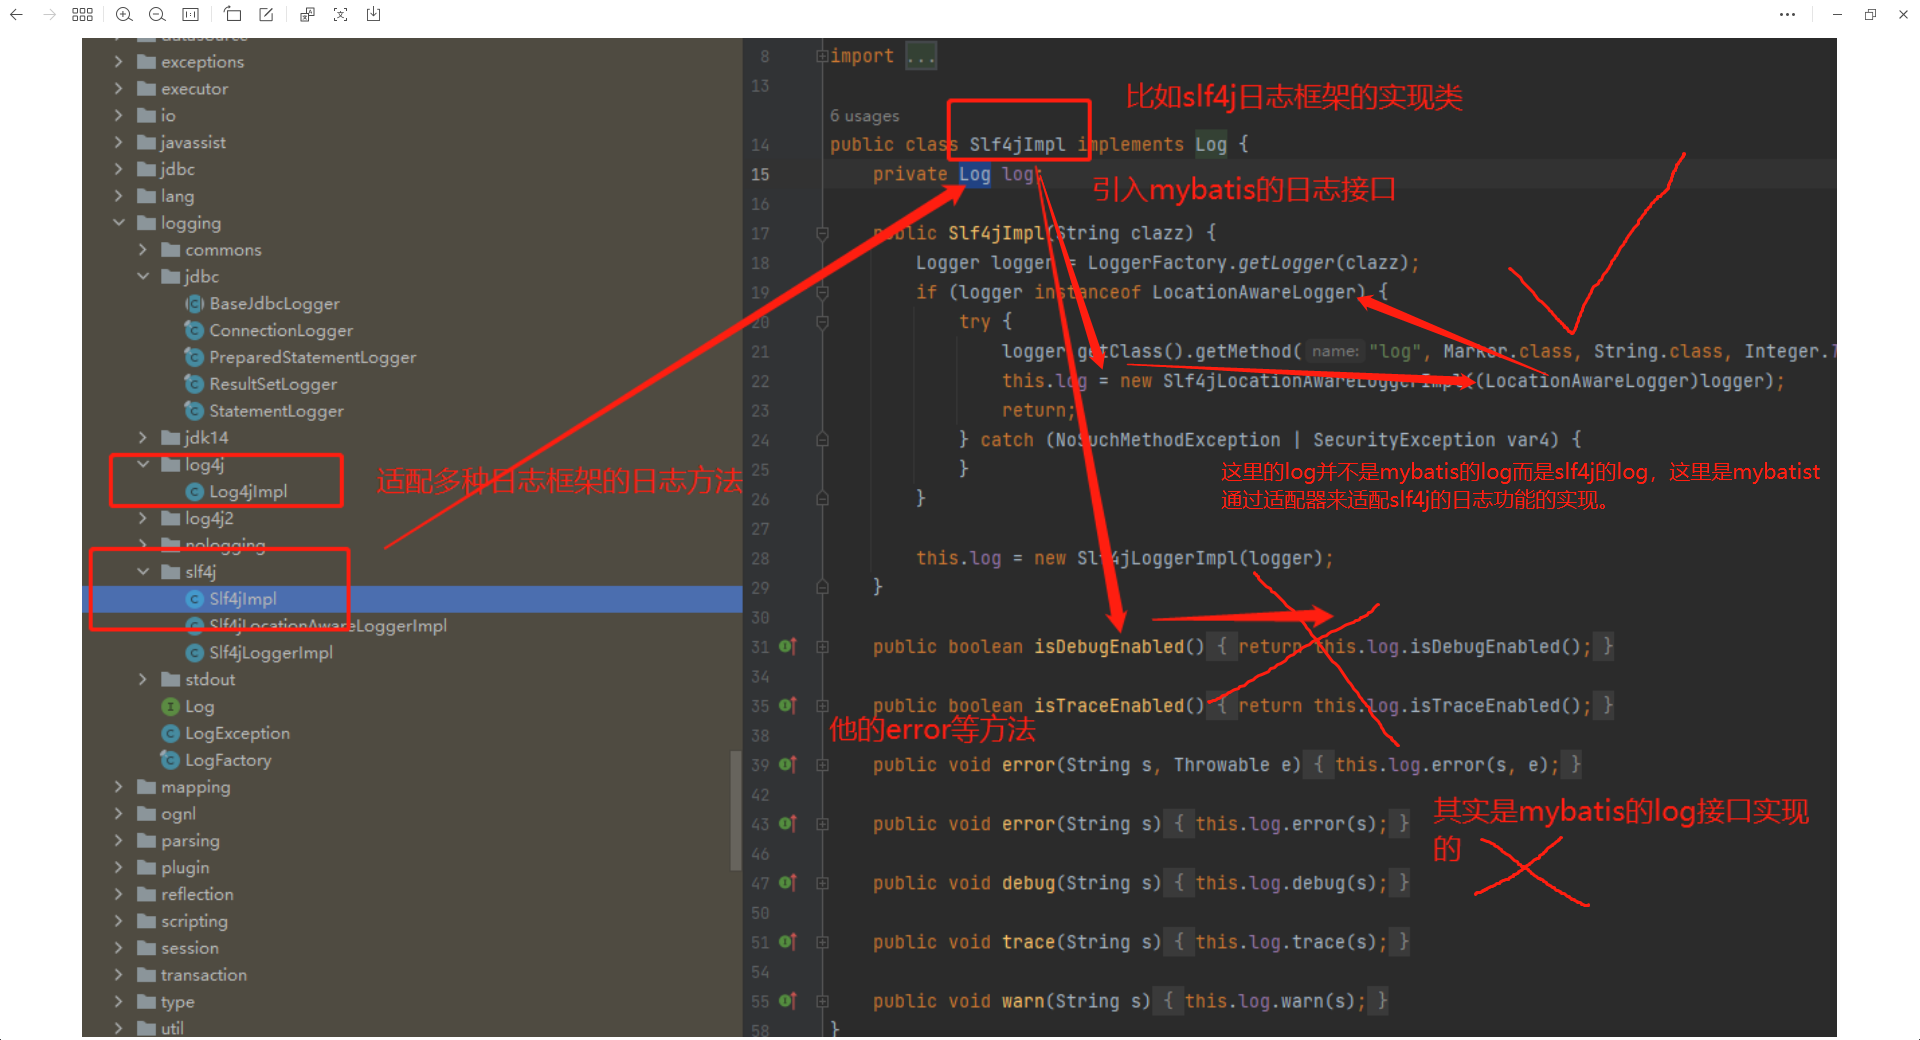This screenshot has height=1040, width=1920.
Task: Select the ognl folder
Action: coord(178,815)
